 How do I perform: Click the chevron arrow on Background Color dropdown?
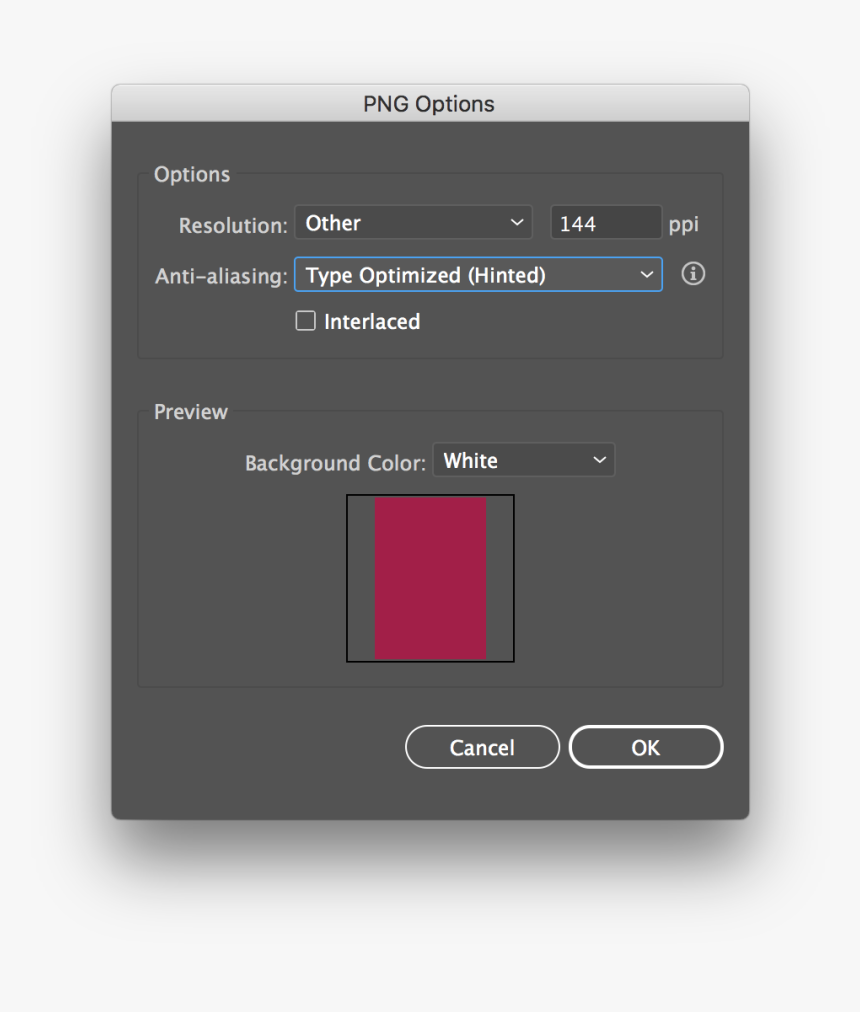pos(599,460)
